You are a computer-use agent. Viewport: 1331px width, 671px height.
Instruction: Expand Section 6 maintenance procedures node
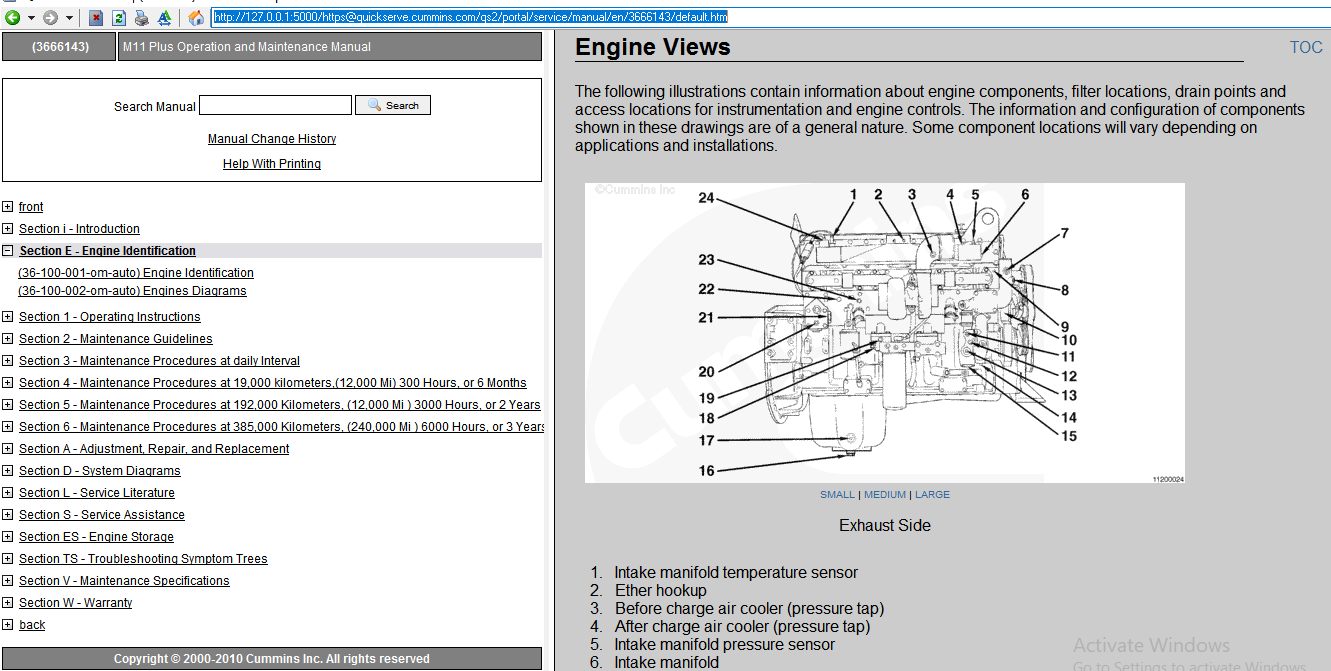coord(8,427)
